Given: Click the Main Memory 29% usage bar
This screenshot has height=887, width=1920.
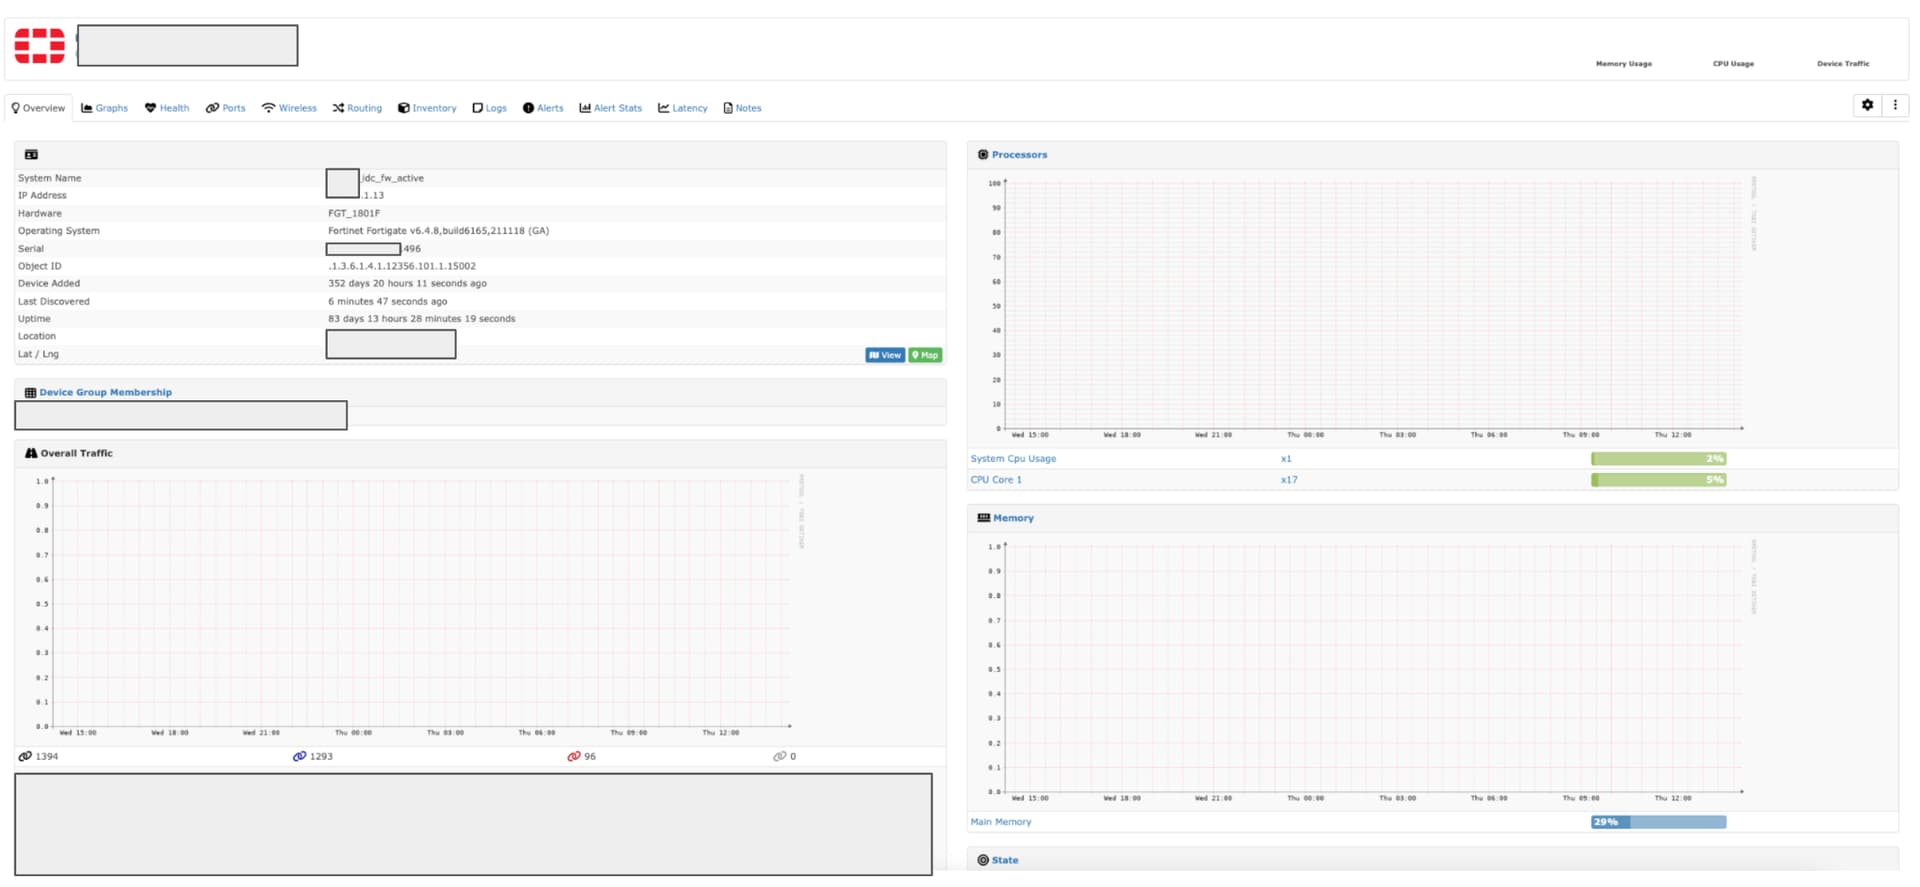Looking at the screenshot, I should click(x=1658, y=822).
